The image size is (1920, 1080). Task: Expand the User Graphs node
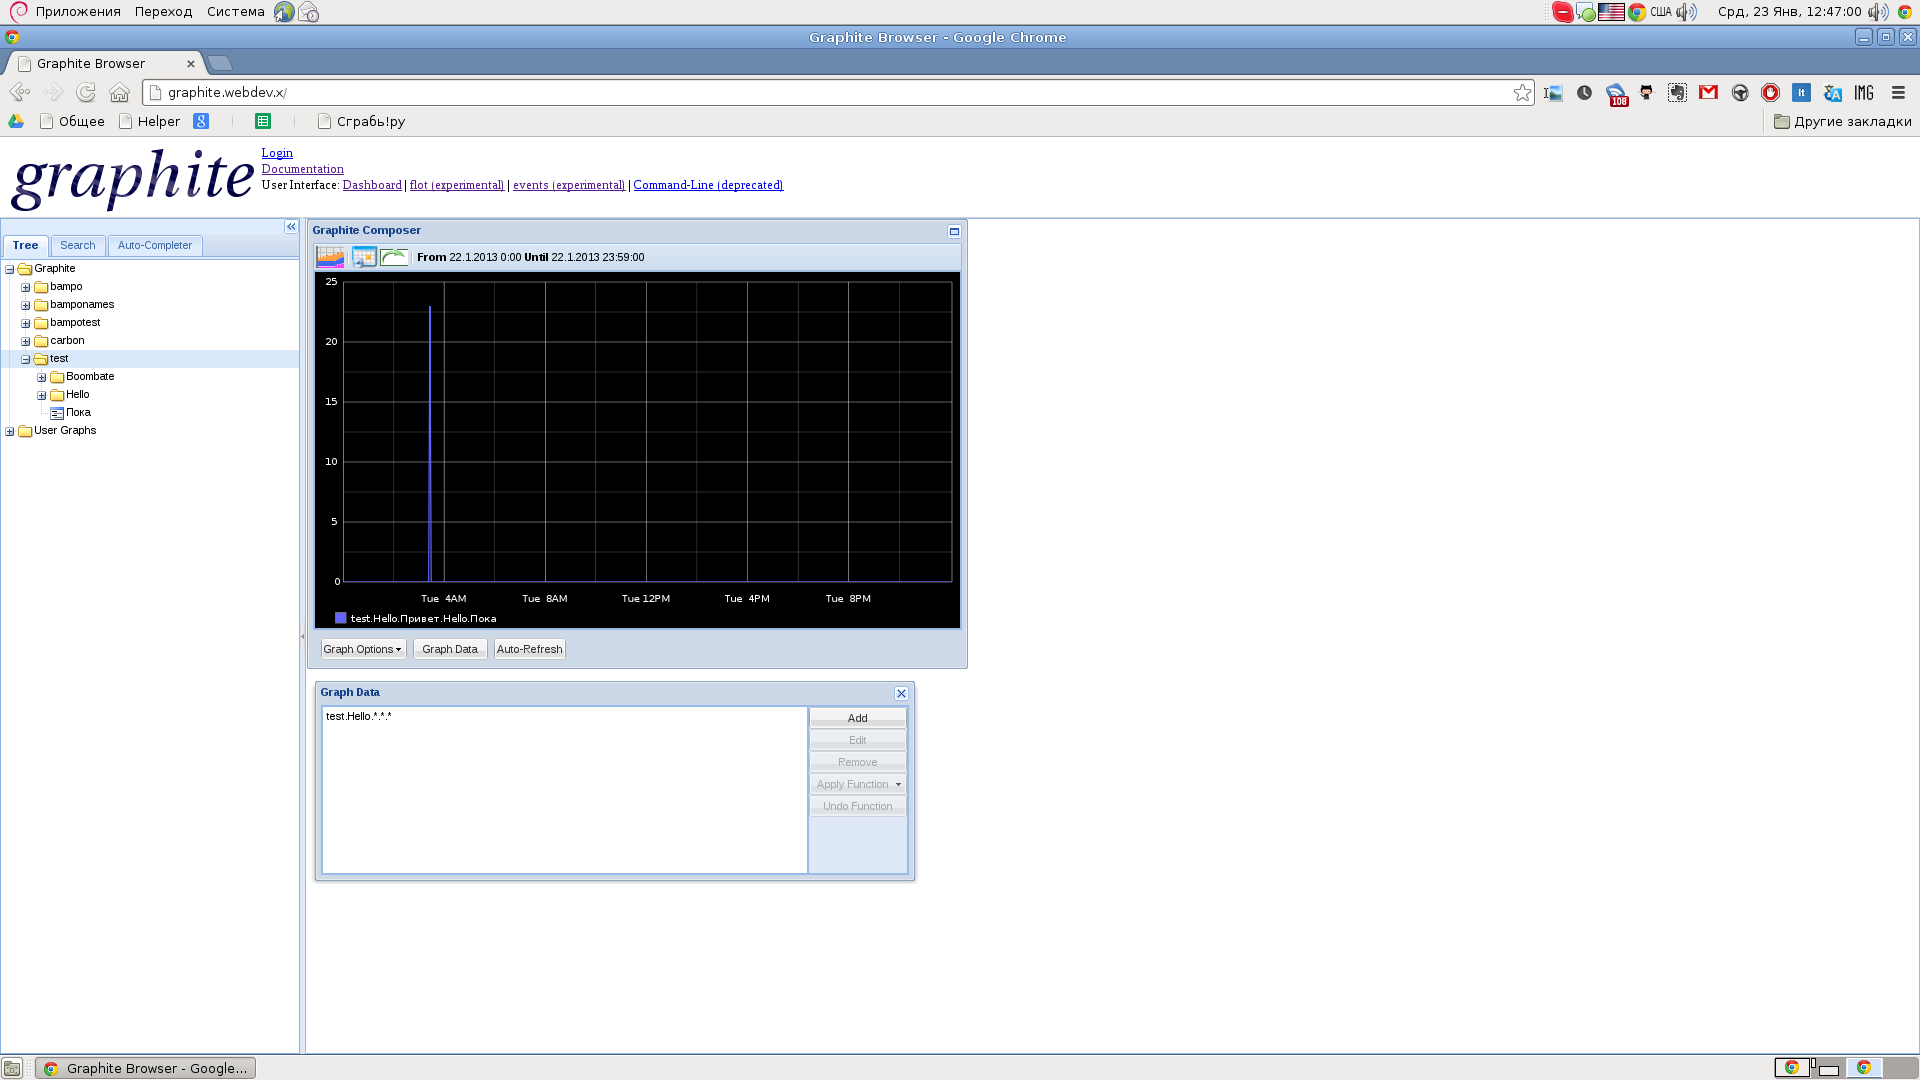click(x=10, y=431)
